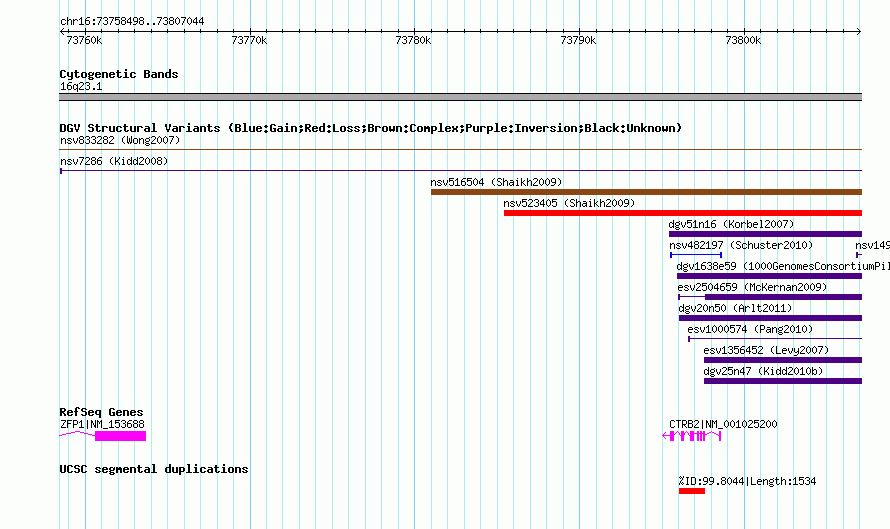Click the 73790k ruler tick label
Viewport: 890px width, 529px height.
click(x=578, y=40)
